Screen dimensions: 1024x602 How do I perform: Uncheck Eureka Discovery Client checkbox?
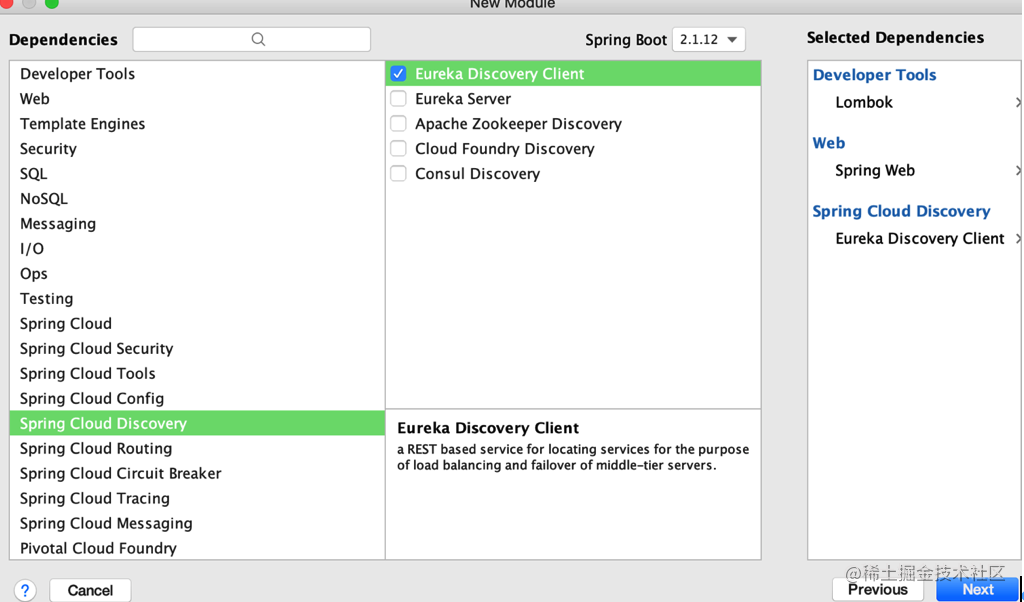click(398, 74)
